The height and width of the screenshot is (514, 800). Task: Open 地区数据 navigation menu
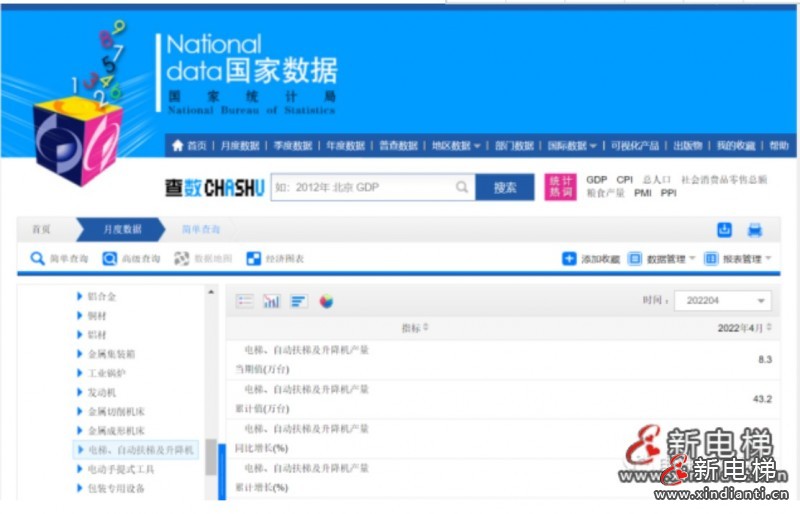(455, 145)
